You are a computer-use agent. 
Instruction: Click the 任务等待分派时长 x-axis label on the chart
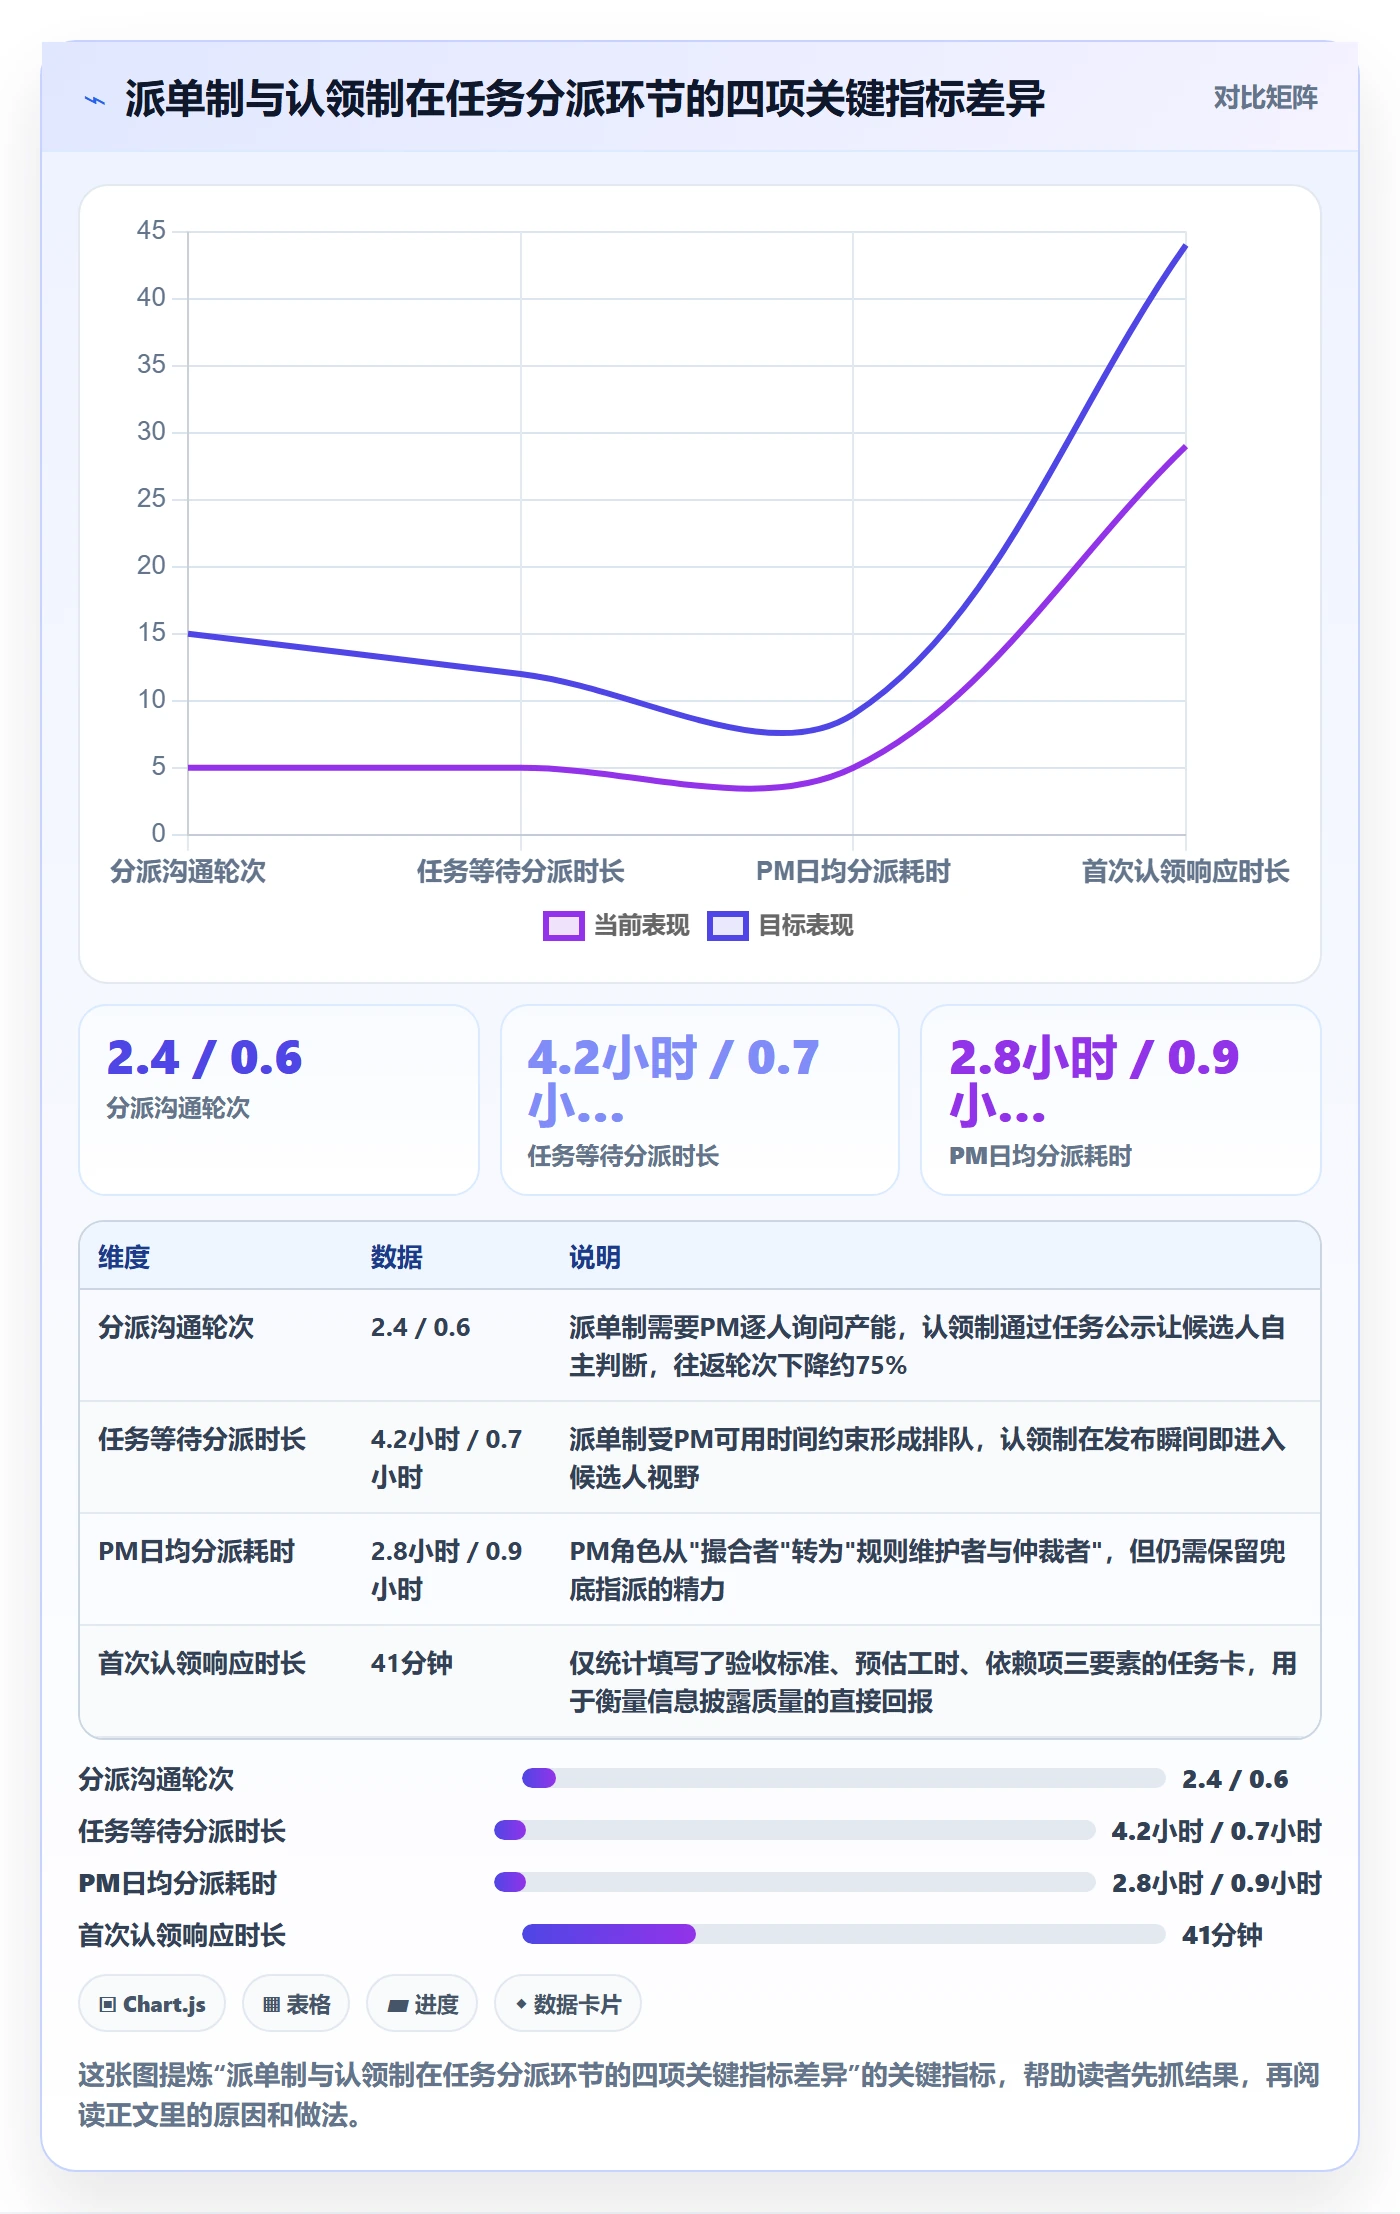pyautogui.click(x=520, y=871)
